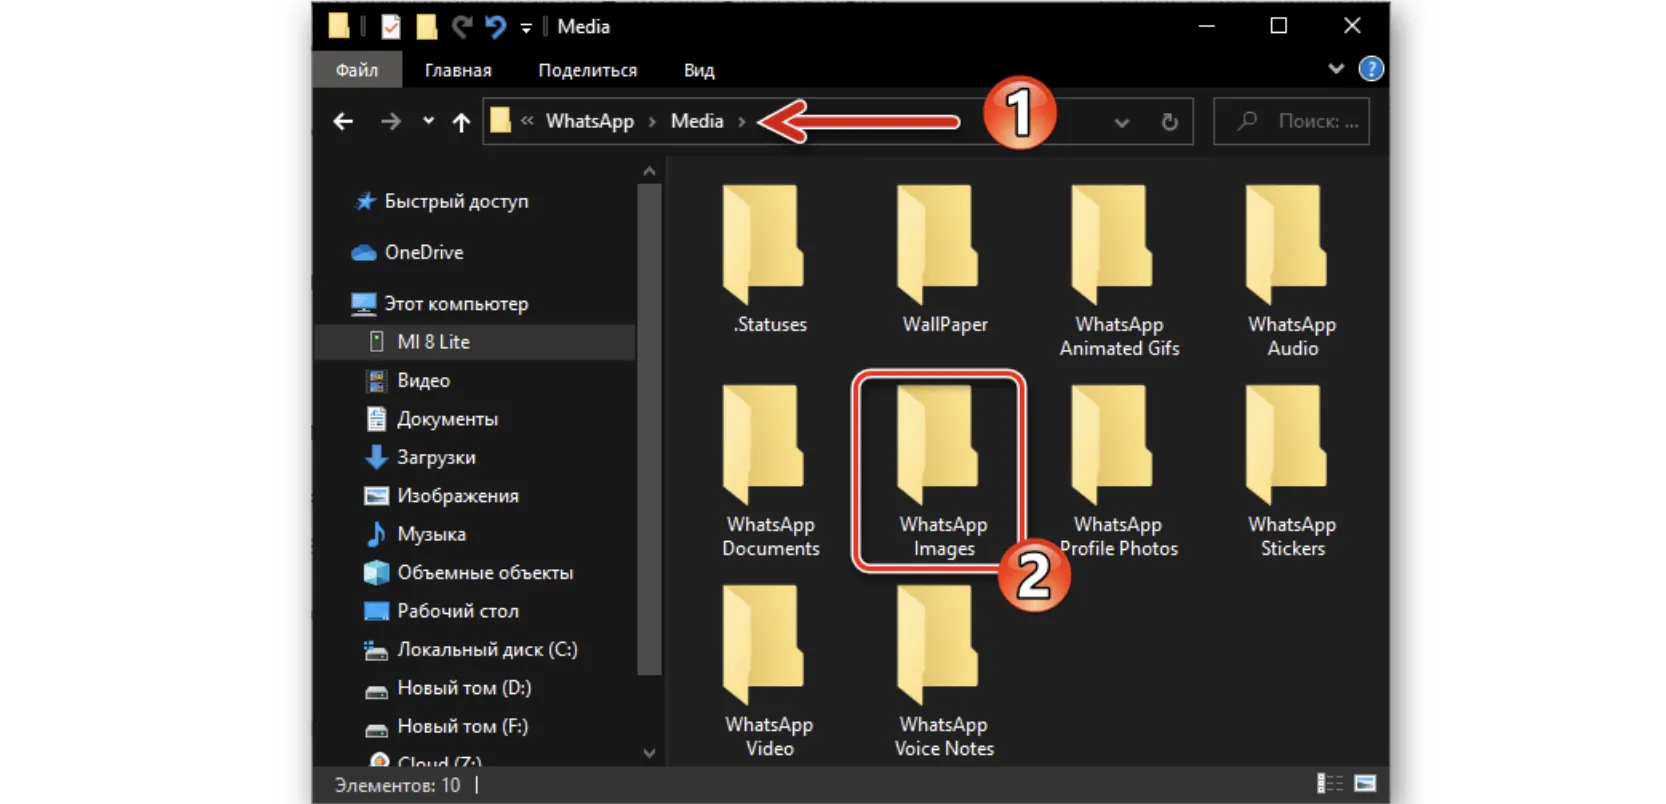Open the WhatsApp Voice Notes folder
This screenshot has width=1666, height=804.
coord(943,671)
